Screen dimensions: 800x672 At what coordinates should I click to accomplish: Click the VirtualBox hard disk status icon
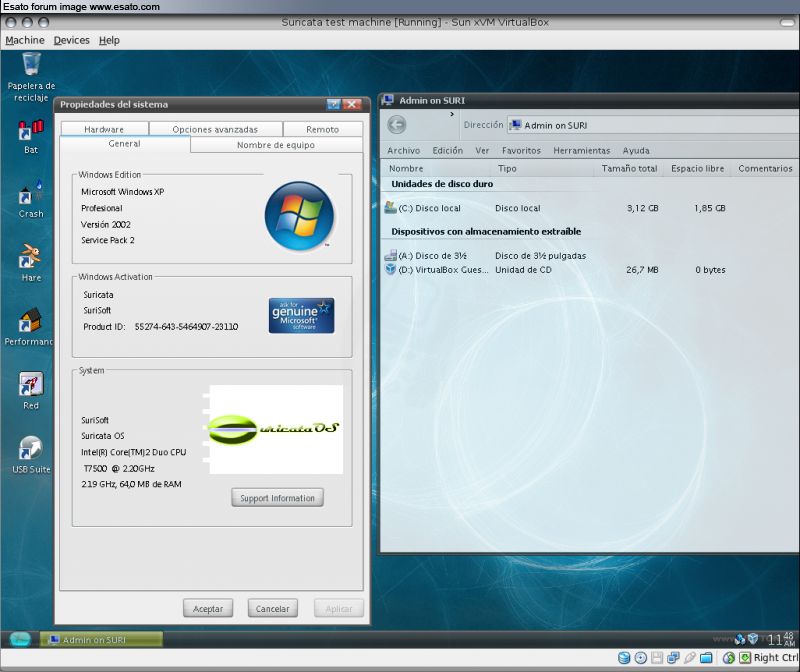click(x=623, y=658)
